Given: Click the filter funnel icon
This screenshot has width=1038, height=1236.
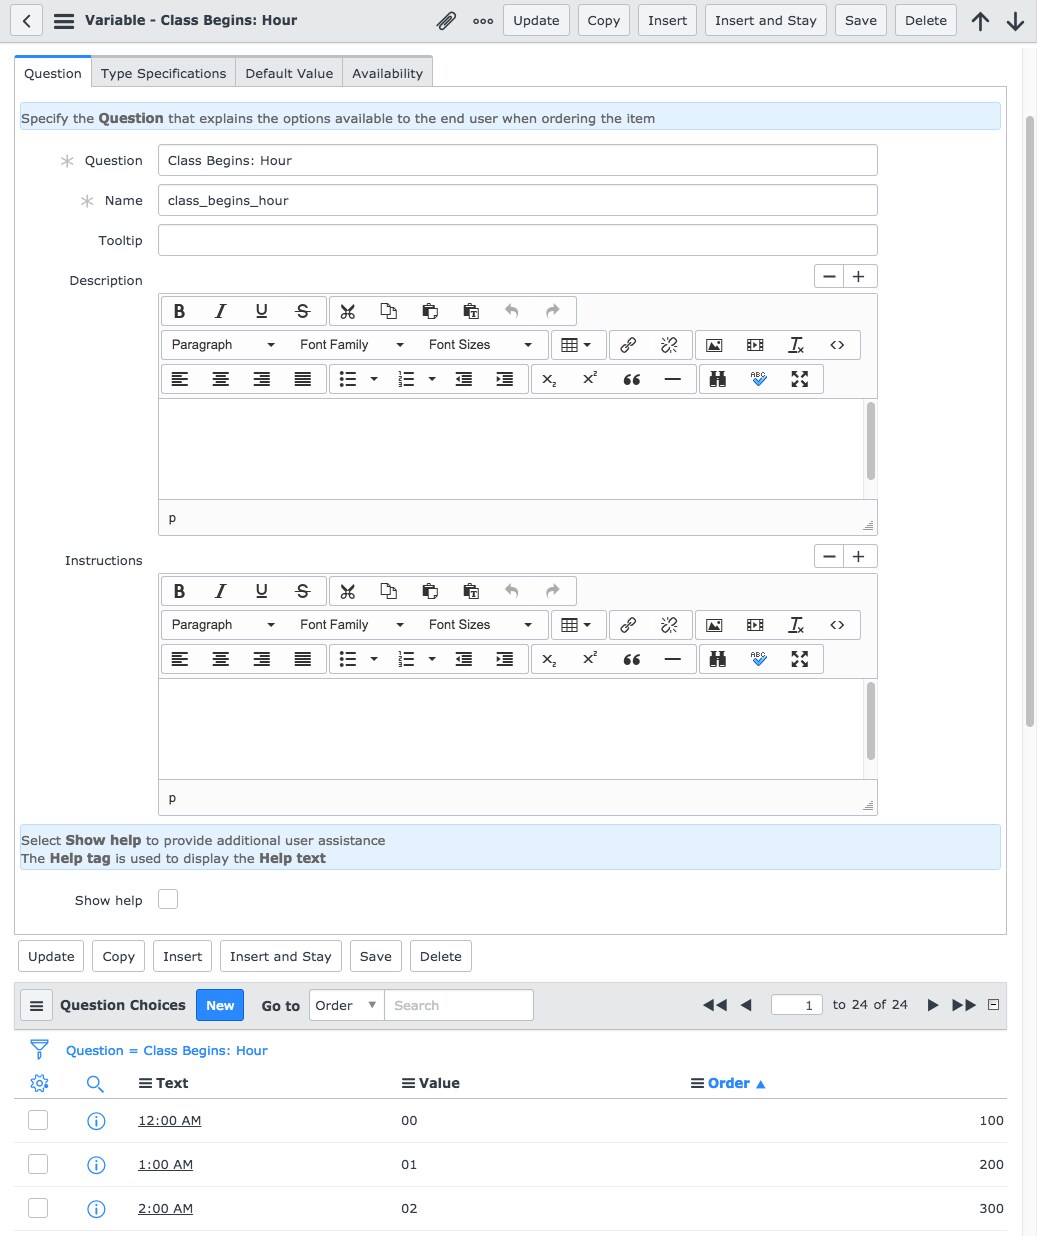Looking at the screenshot, I should pyautogui.click(x=39, y=1049).
